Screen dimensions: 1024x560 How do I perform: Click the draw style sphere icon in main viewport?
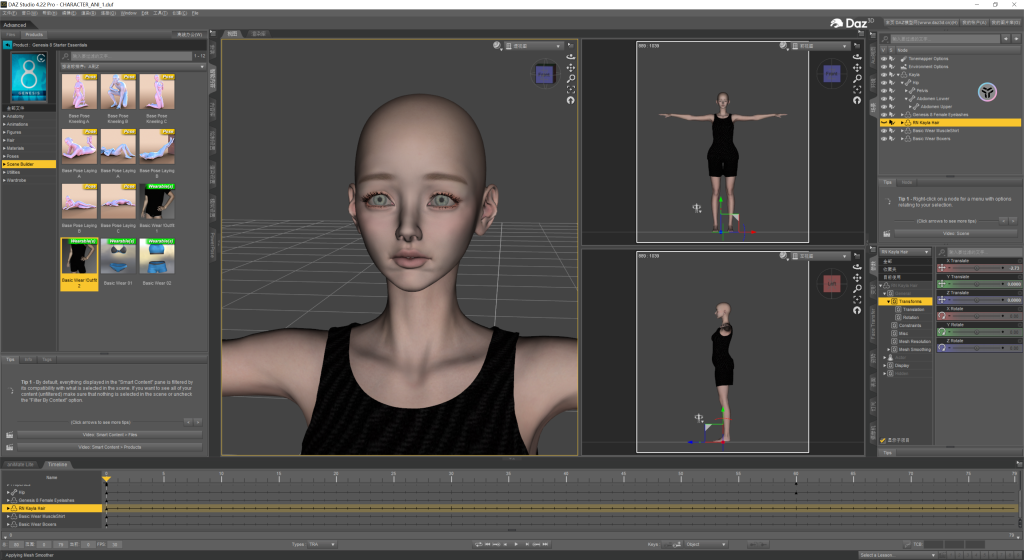[497, 46]
